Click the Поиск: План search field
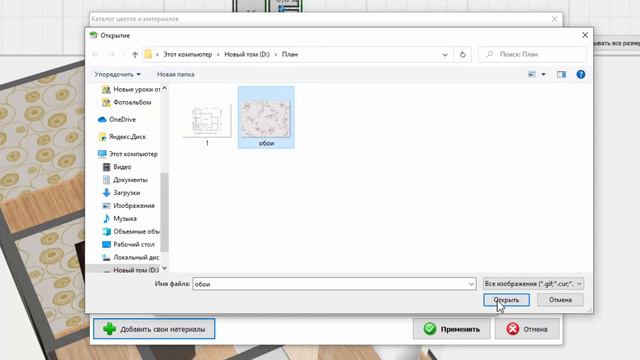 coord(532,54)
